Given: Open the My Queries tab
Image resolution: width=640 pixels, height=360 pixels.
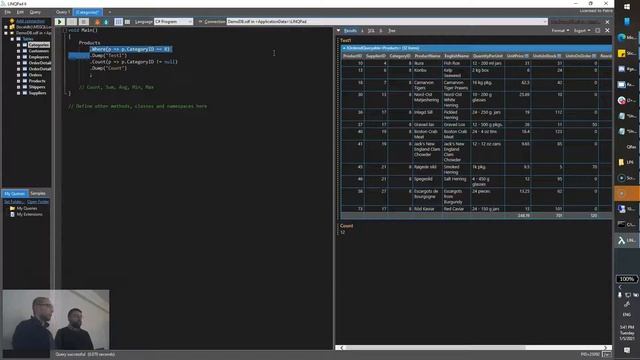Looking at the screenshot, I should (15, 193).
